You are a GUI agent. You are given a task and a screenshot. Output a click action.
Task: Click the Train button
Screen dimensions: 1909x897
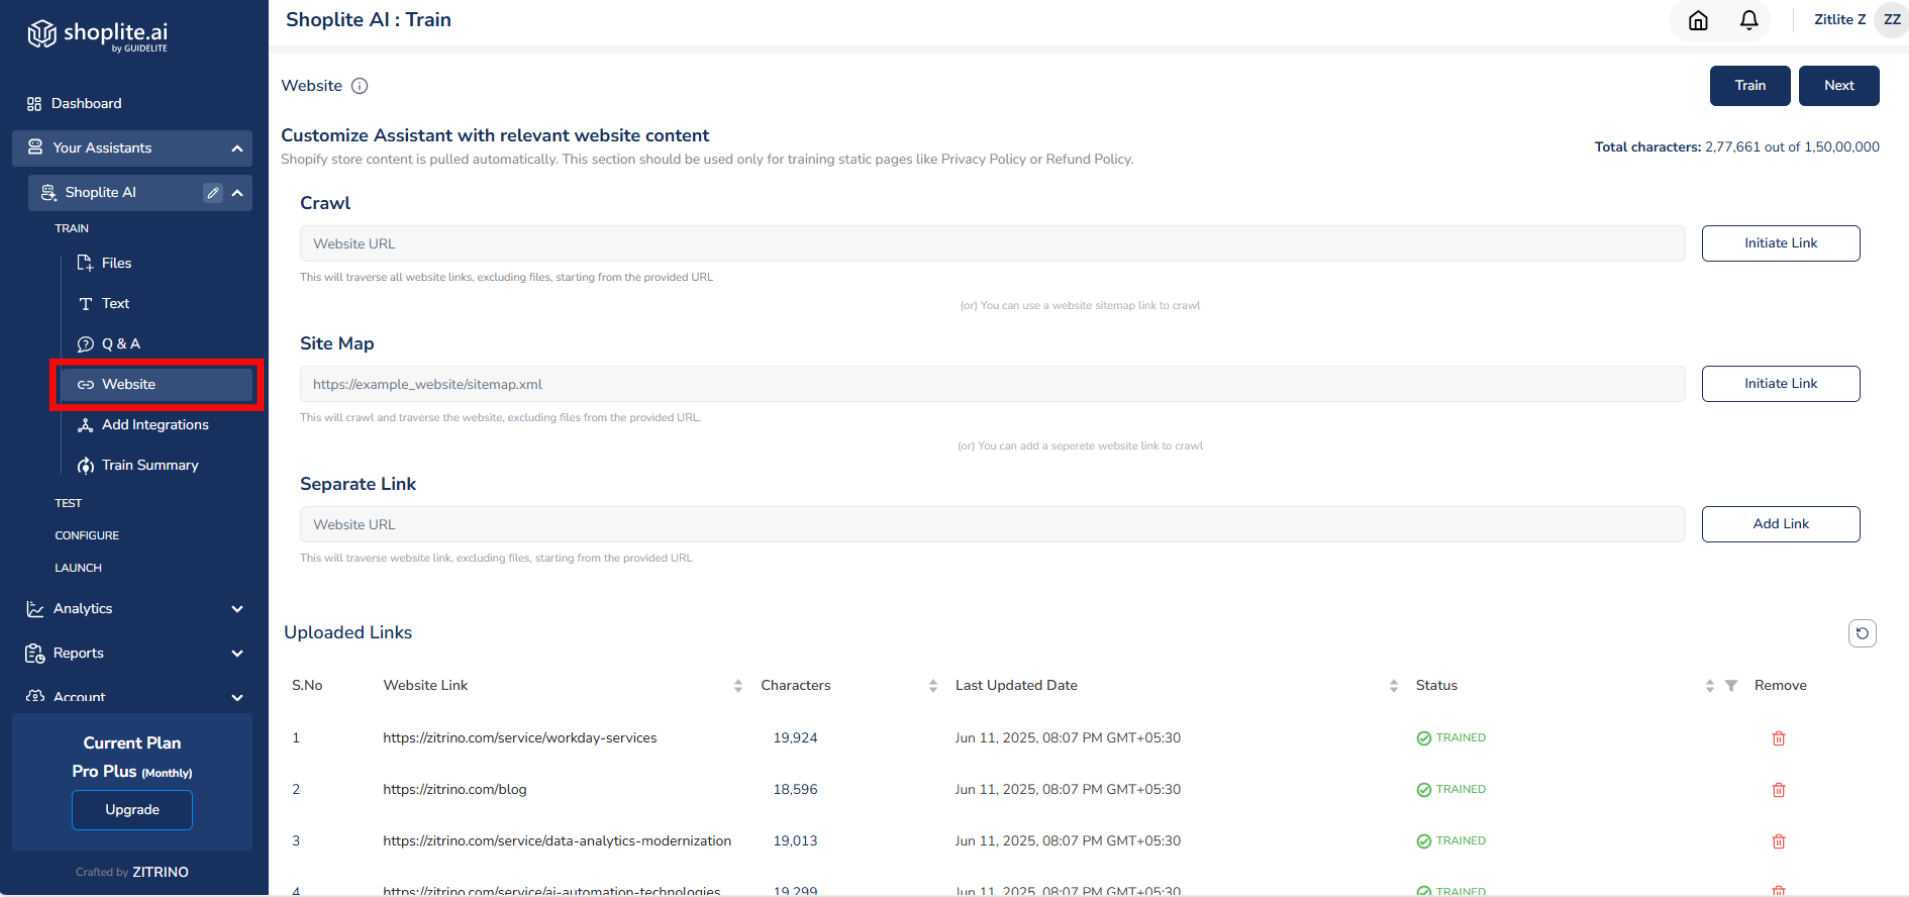click(x=1750, y=86)
